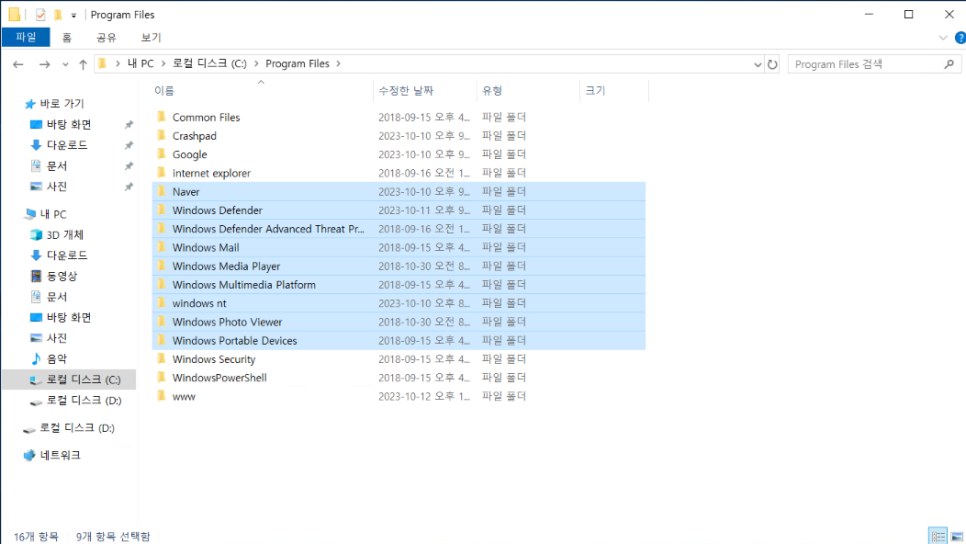Open the address bar history dropdown
Image resolution: width=966 pixels, height=544 pixels.
pos(757,64)
